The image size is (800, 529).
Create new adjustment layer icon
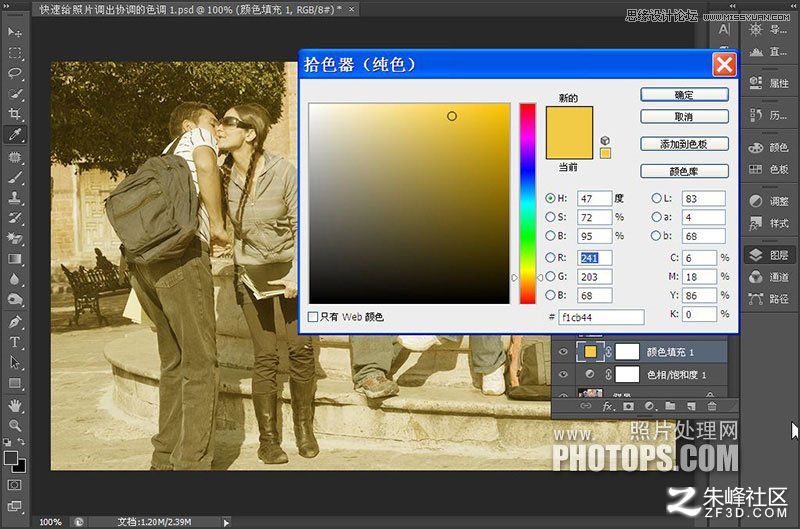click(649, 406)
